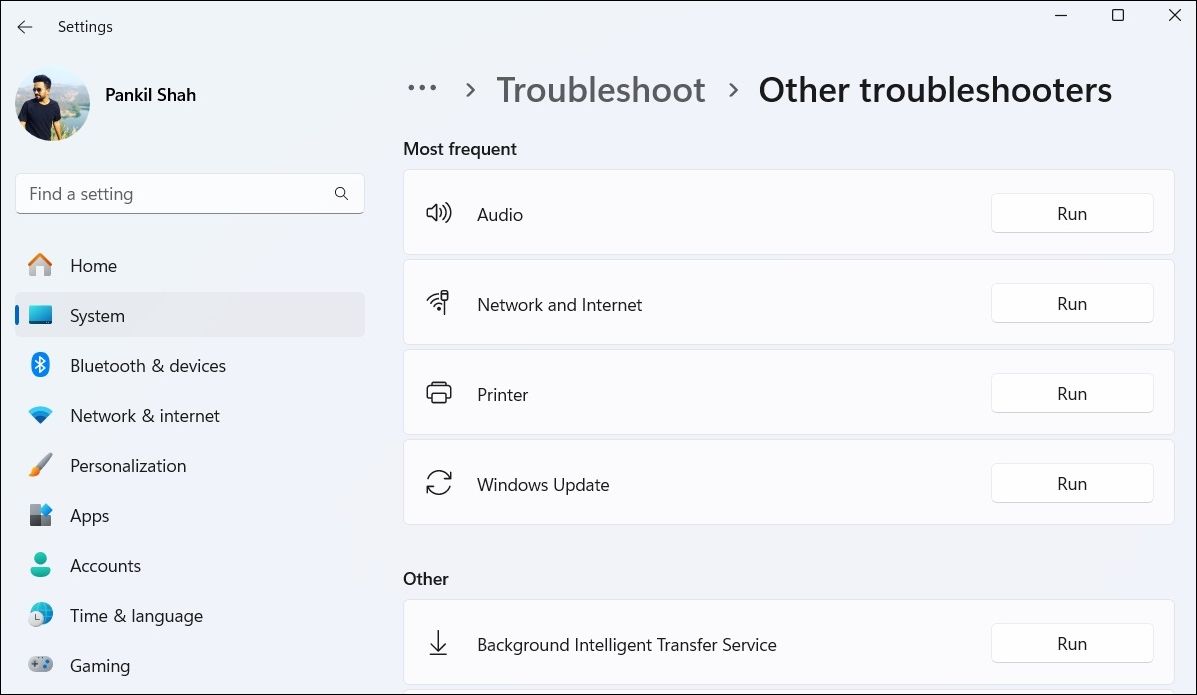The image size is (1197, 695).
Task: Click the Network and Internet wifi icon
Action: (438, 303)
